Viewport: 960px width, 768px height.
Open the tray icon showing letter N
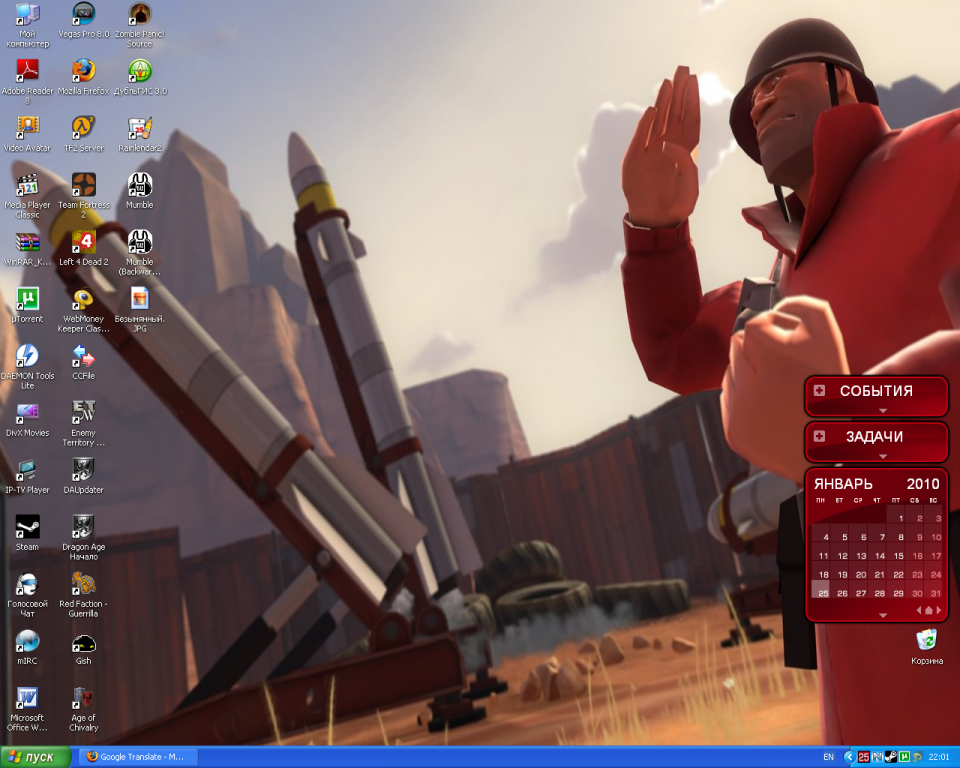pos(877,757)
